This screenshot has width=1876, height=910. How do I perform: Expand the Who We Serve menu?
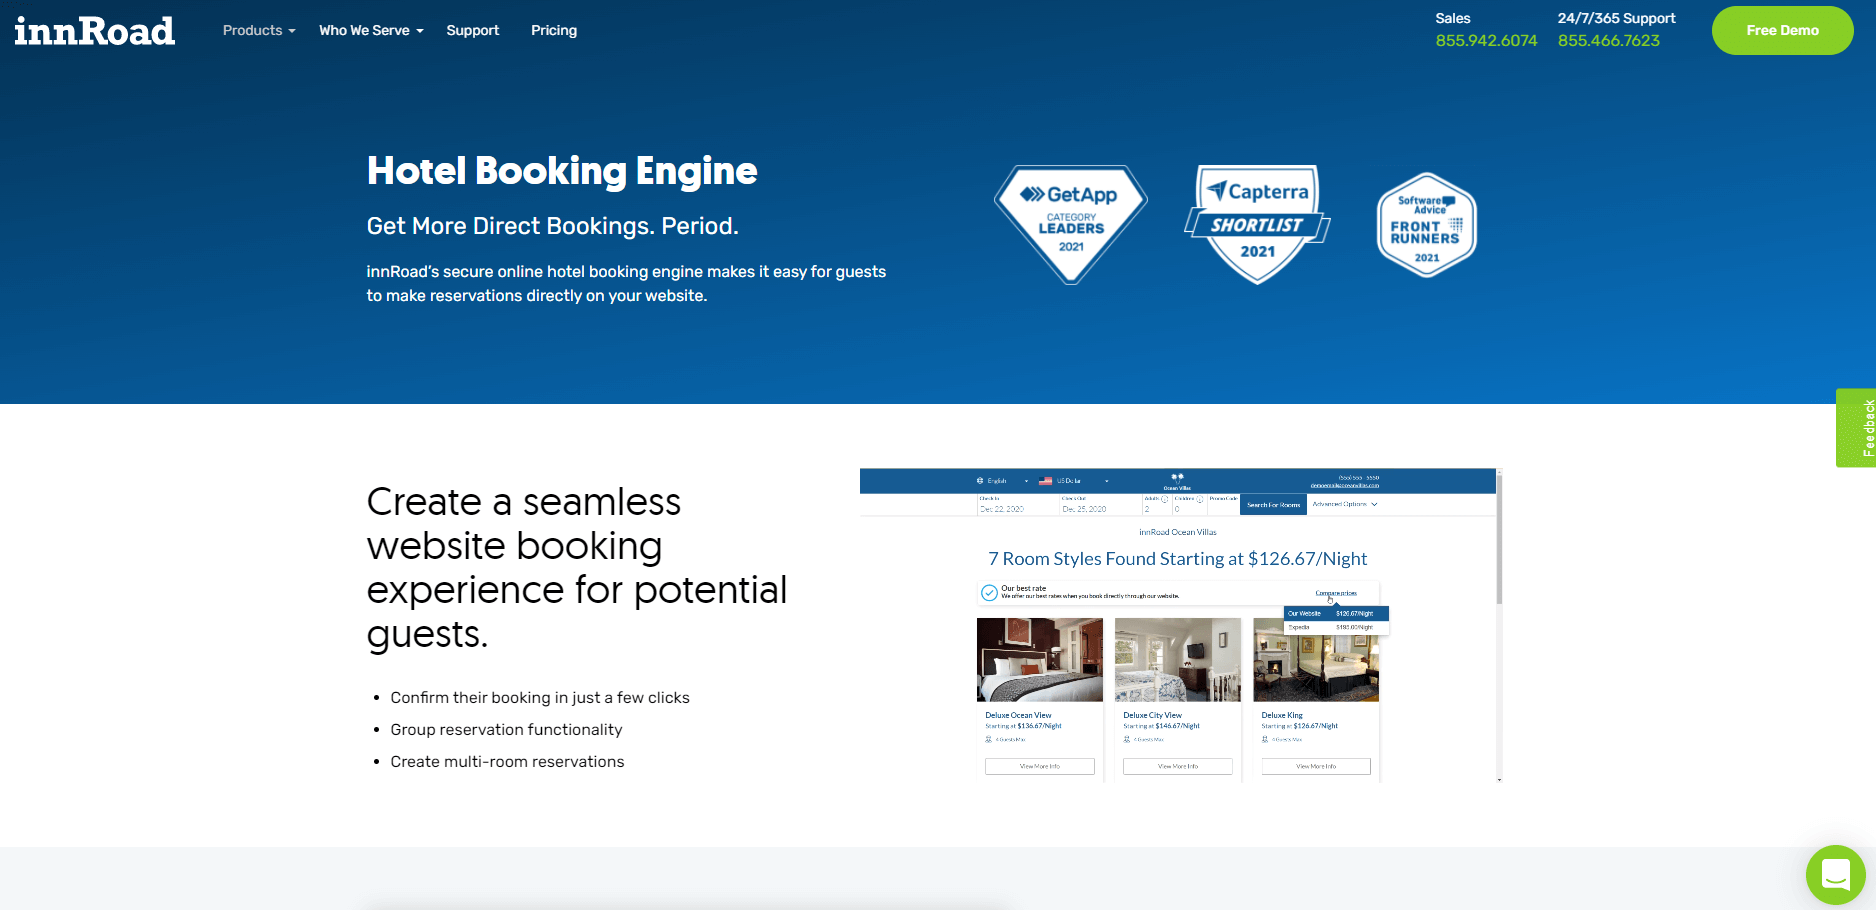point(371,31)
